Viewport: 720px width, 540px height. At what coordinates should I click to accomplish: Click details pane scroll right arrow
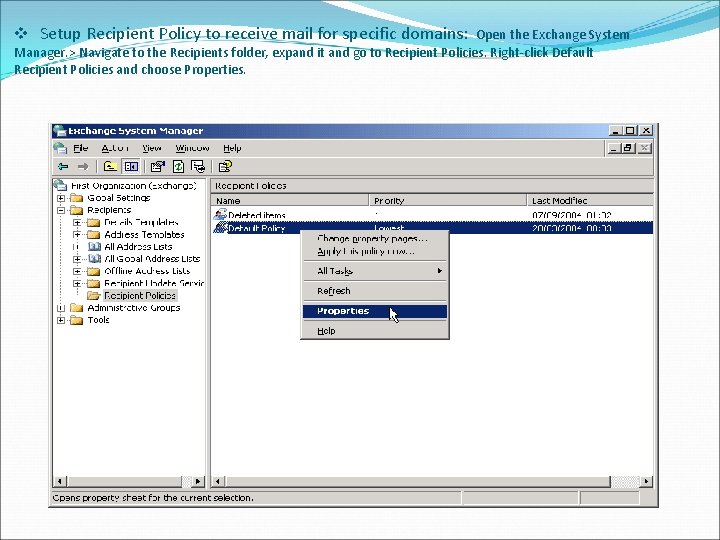[x=646, y=481]
